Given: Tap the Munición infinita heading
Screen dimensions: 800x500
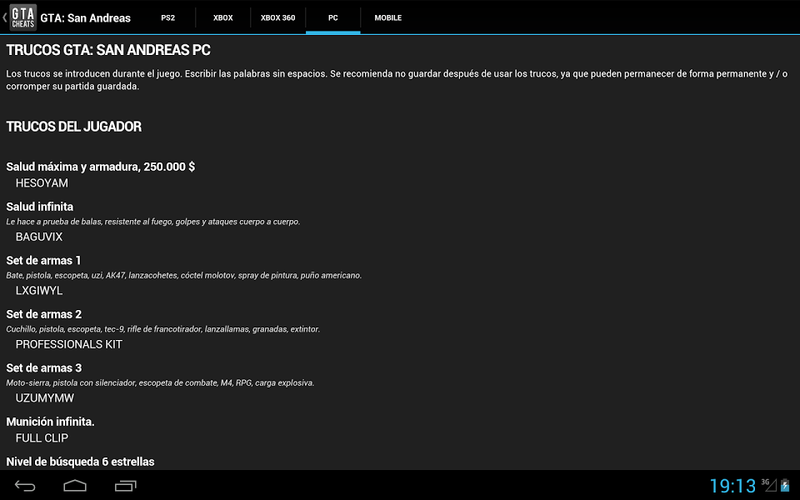Looking at the screenshot, I should tap(51, 421).
